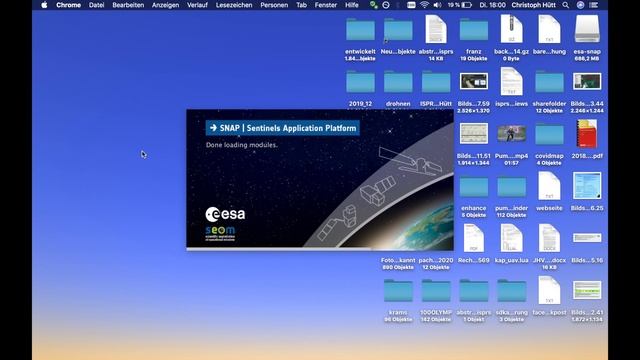This screenshot has width=640, height=360.
Task: Open Spotlight search magnifier
Action: [565, 5]
